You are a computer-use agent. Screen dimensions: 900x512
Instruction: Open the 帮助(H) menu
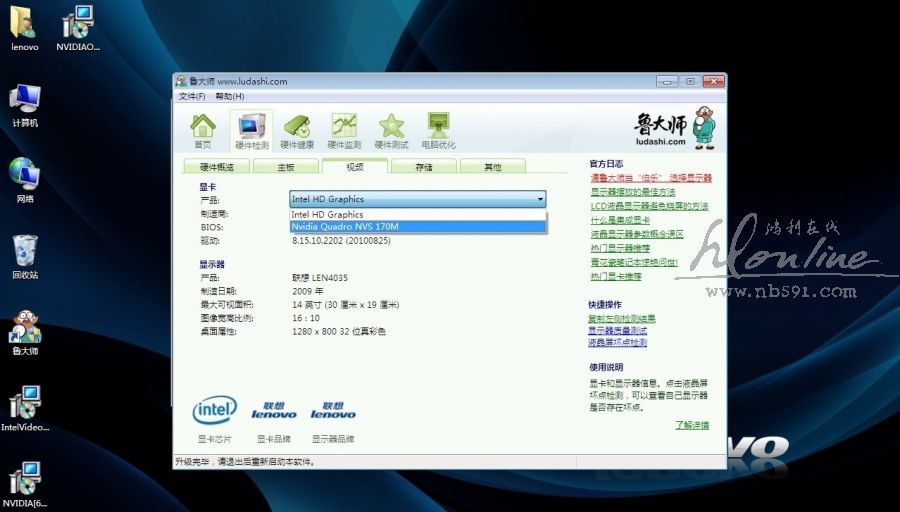coord(230,96)
